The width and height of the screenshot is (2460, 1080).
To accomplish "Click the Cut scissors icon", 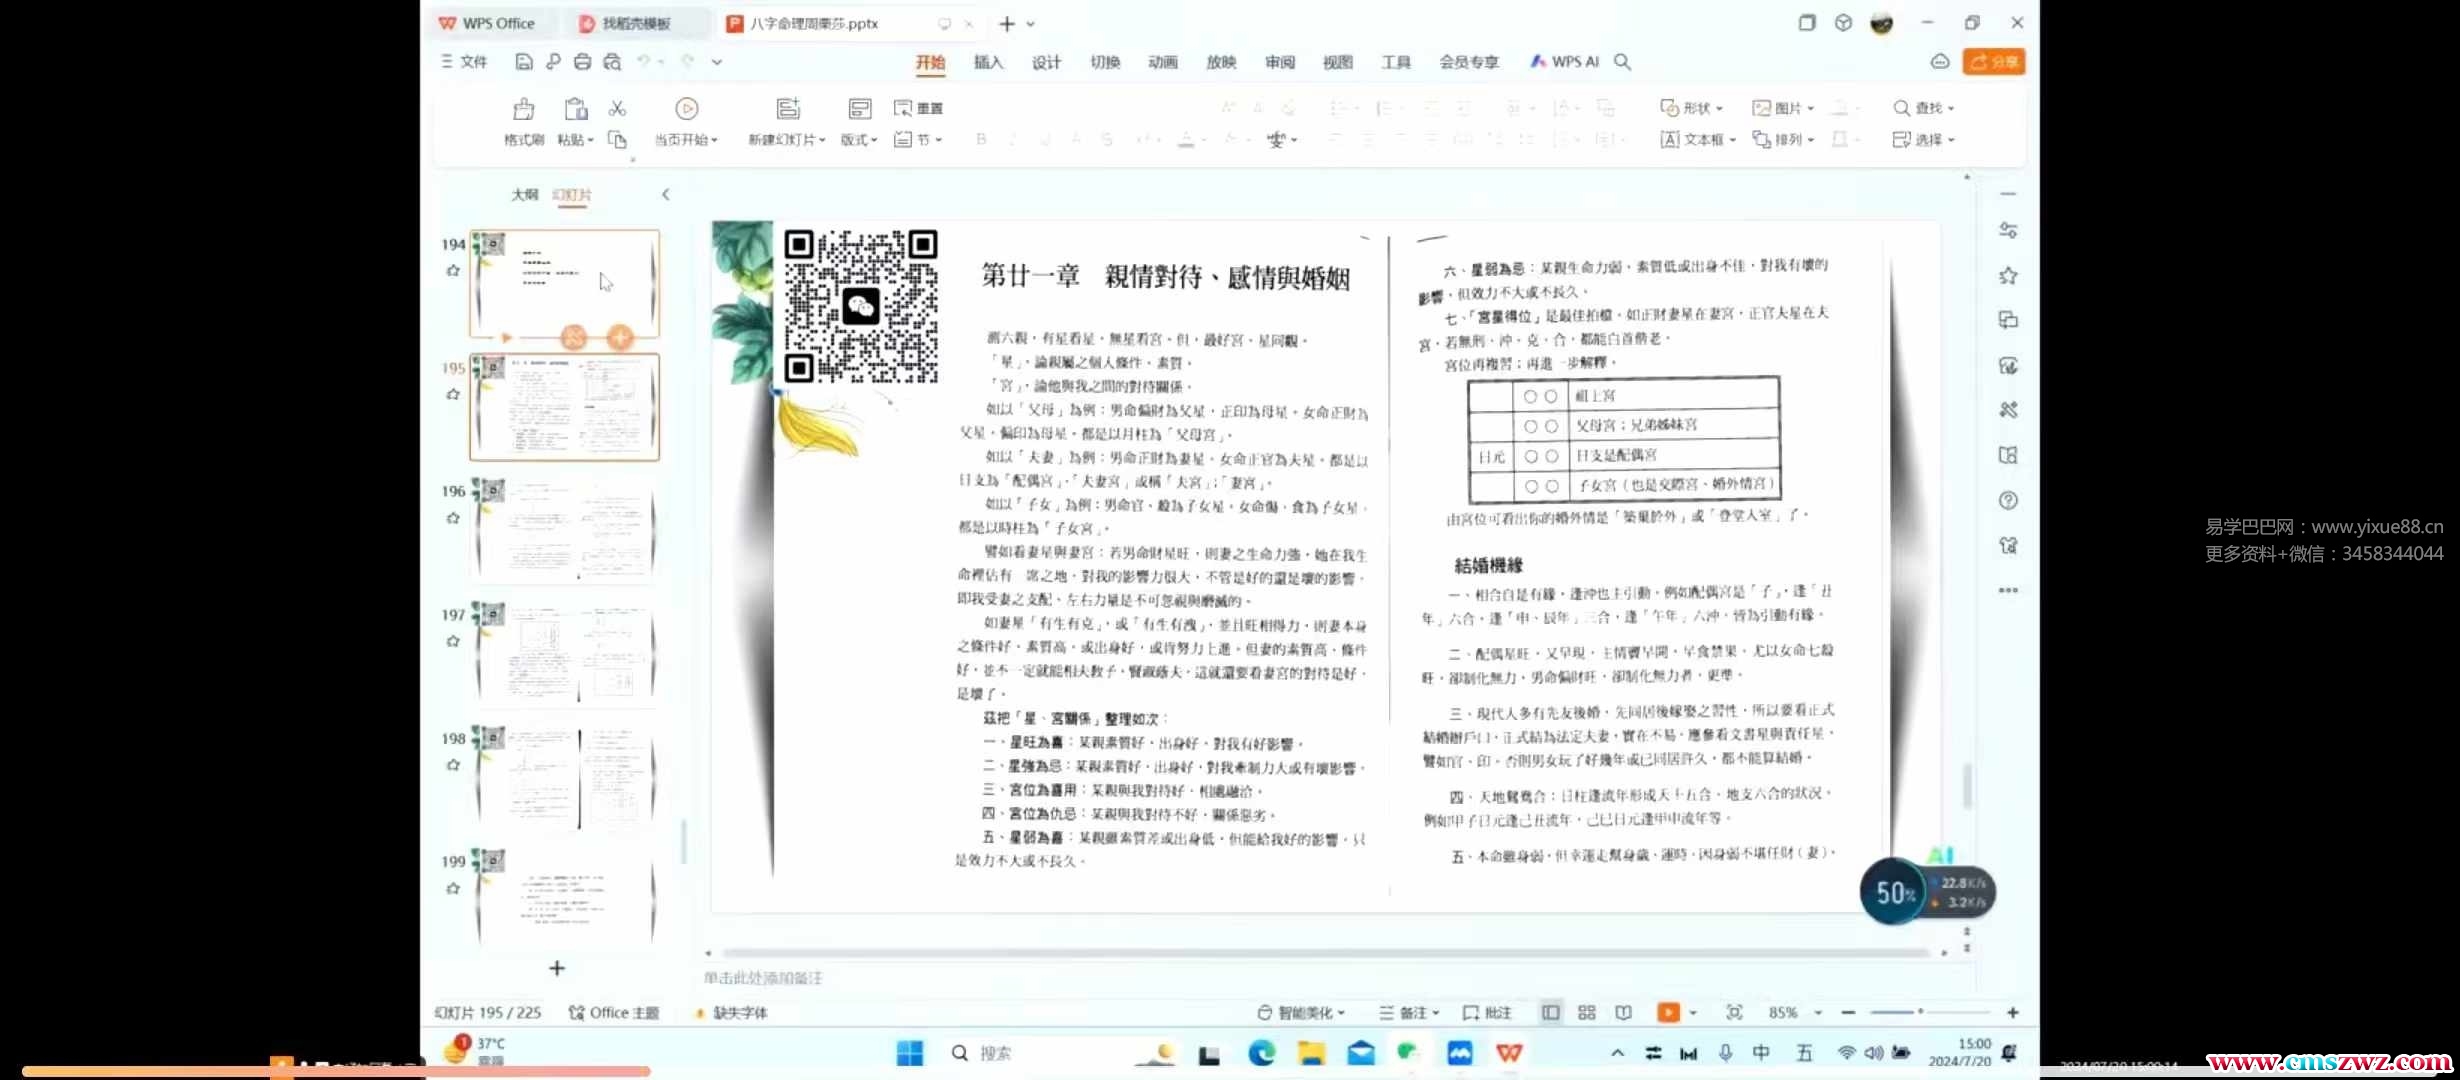I will 617,108.
